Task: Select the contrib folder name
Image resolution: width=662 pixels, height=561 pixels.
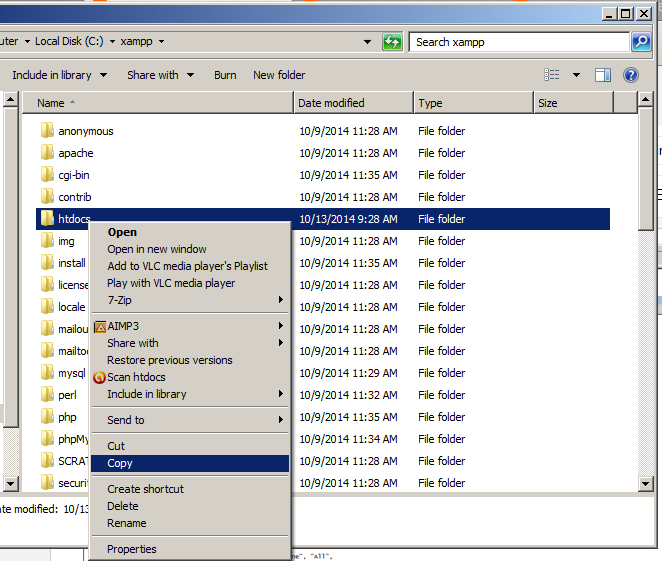Action: tap(75, 197)
